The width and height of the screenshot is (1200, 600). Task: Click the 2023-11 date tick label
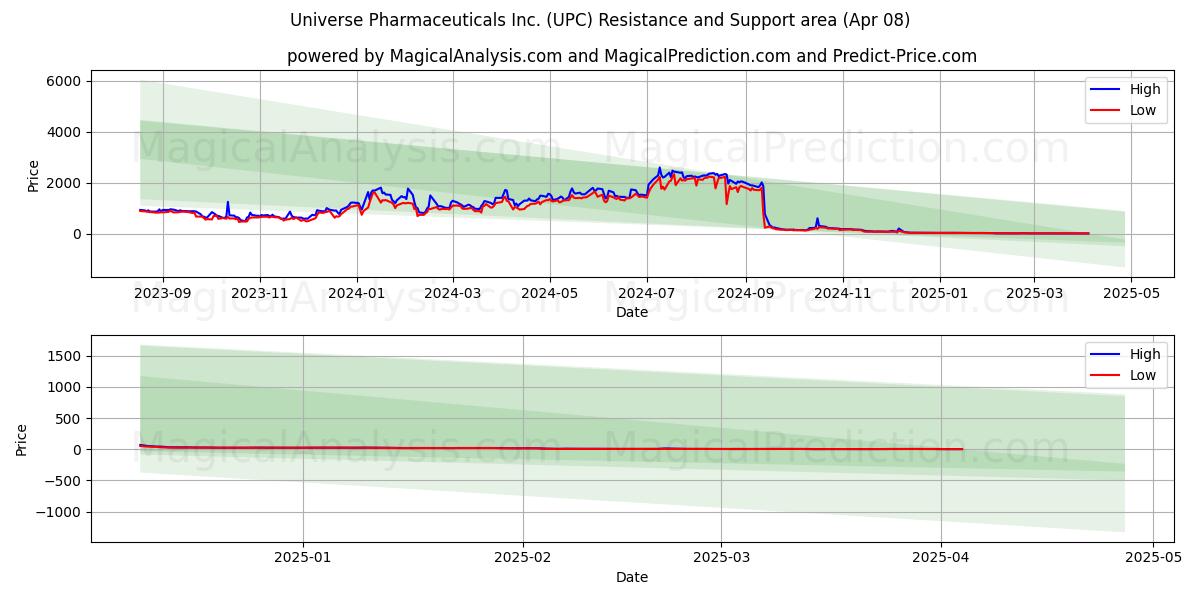[260, 294]
